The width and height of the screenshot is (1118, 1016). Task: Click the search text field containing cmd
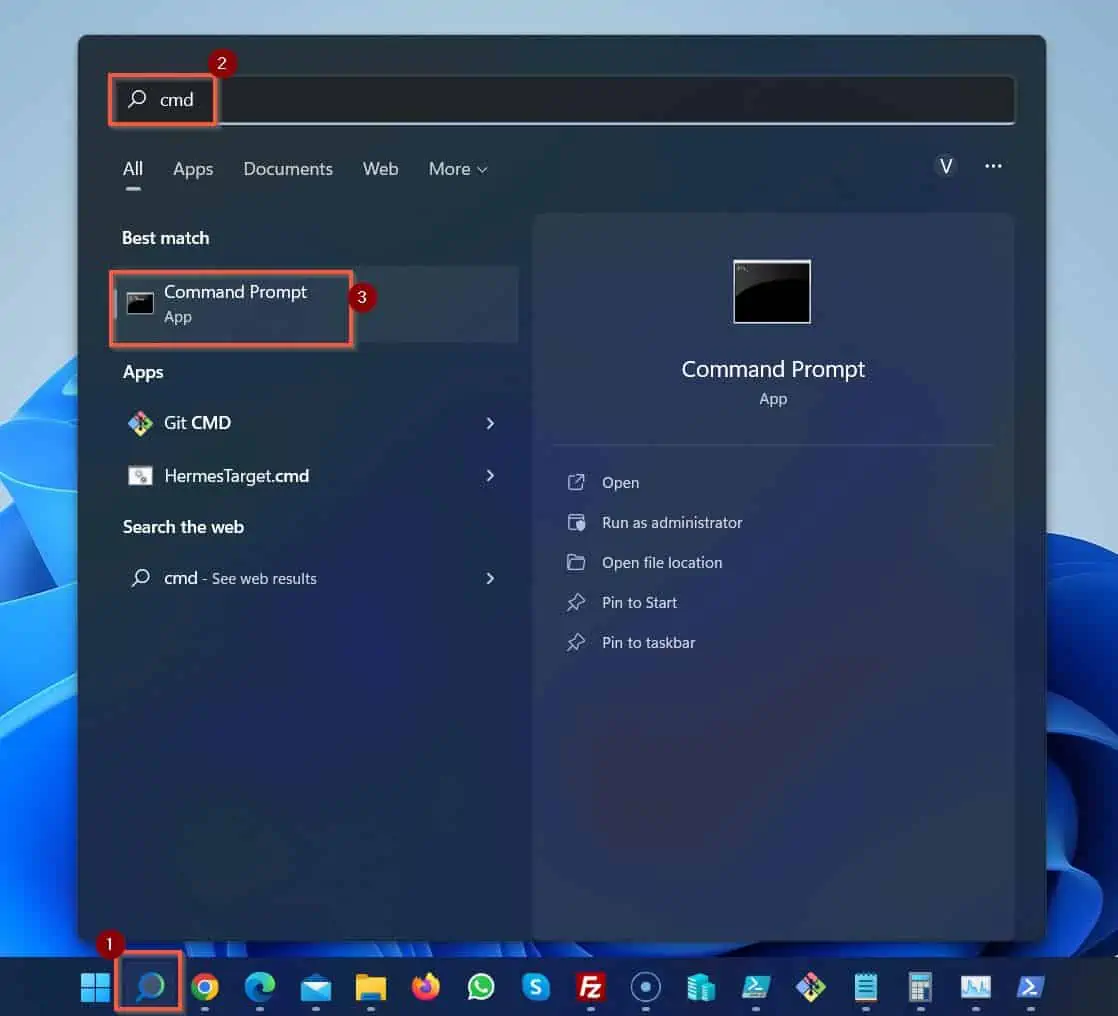click(562, 100)
